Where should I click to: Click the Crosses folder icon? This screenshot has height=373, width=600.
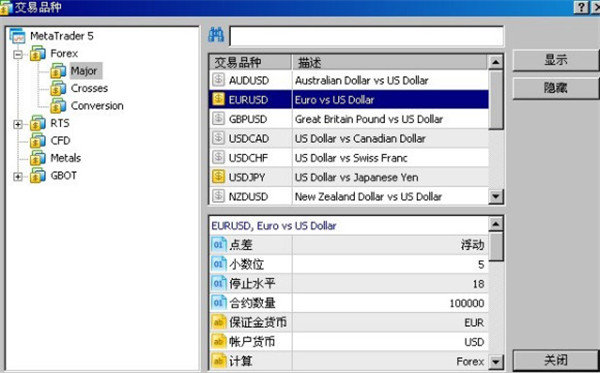[x=58, y=88]
